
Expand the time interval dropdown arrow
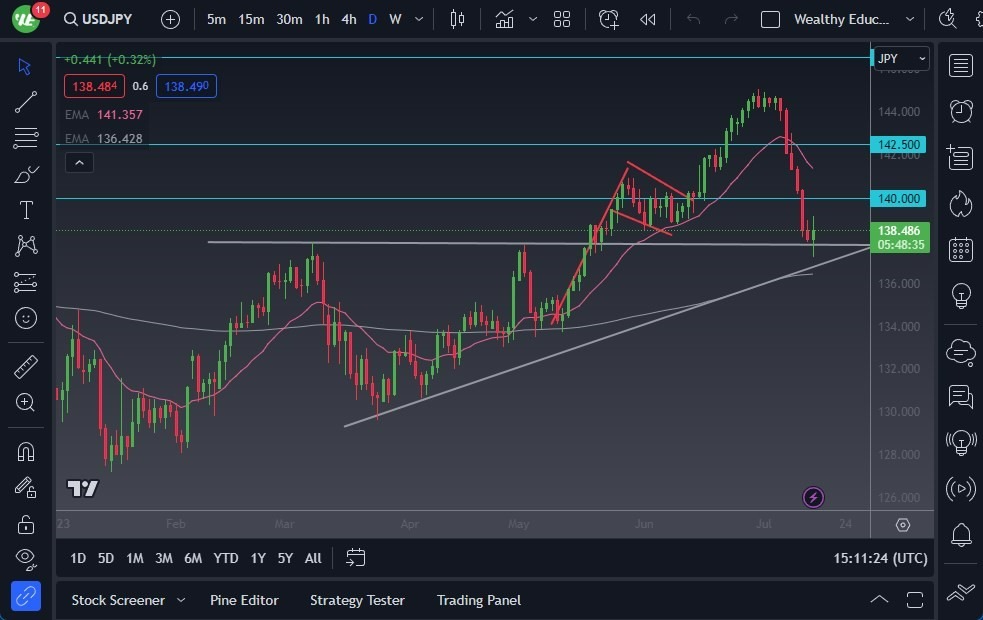[x=420, y=19]
